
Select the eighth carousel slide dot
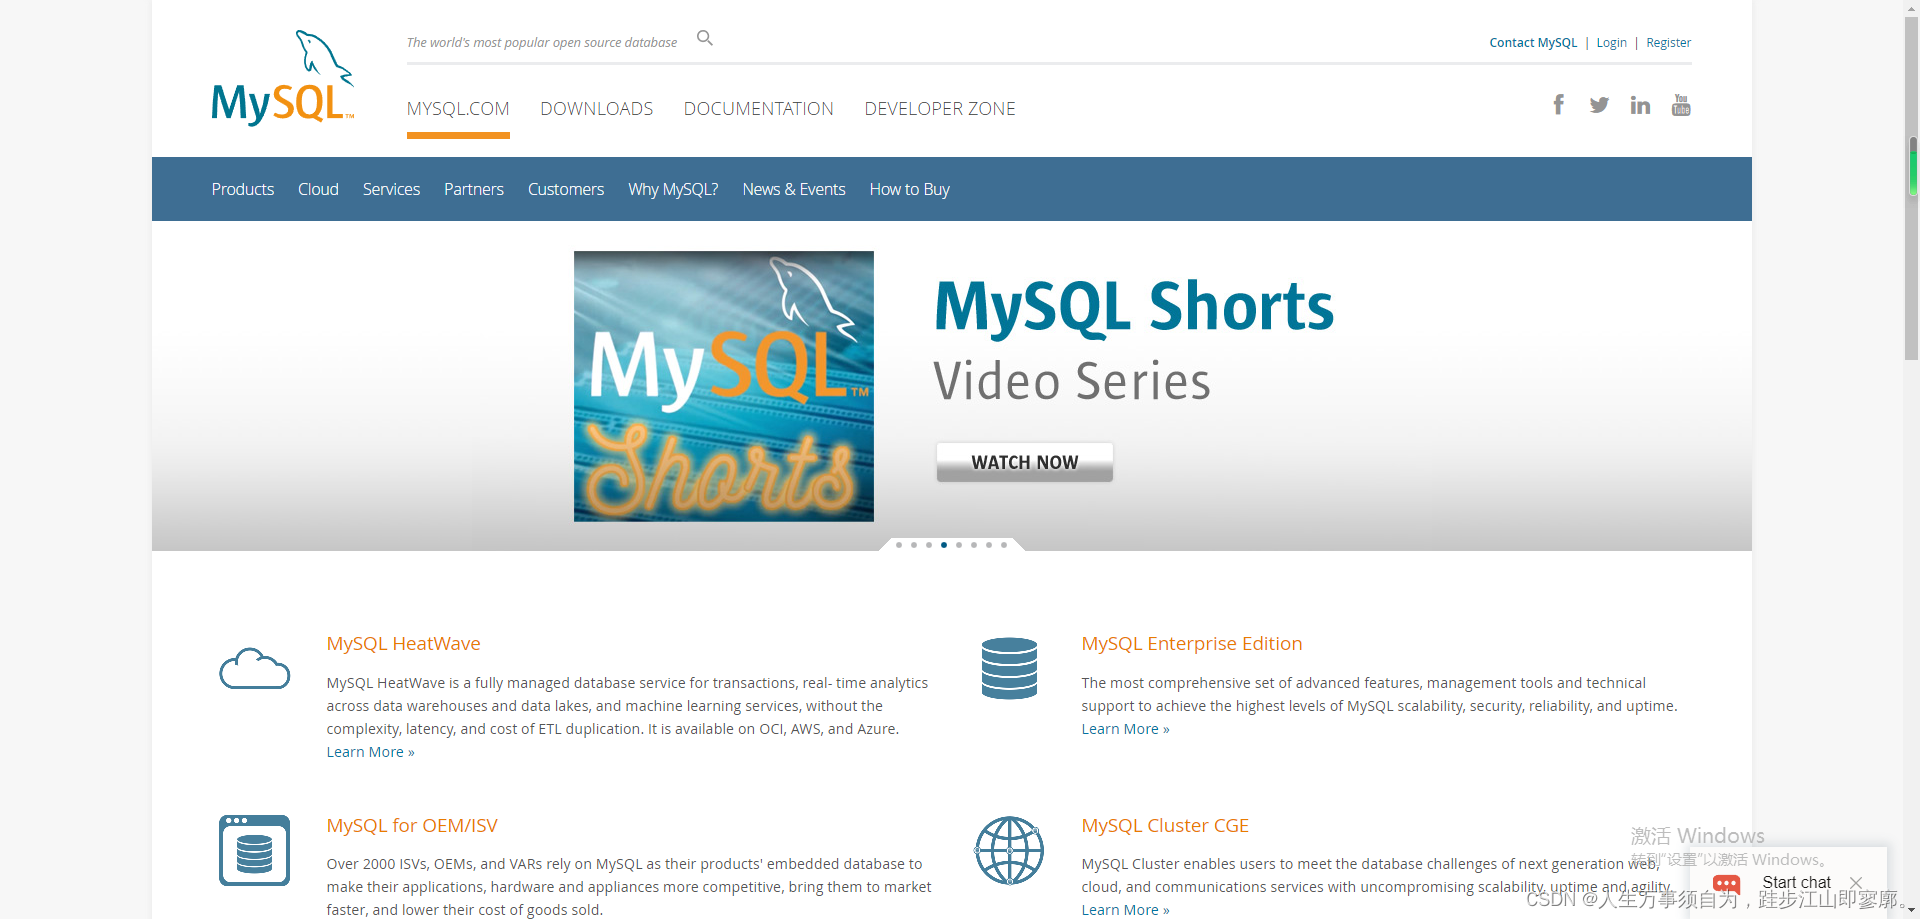click(x=1004, y=545)
